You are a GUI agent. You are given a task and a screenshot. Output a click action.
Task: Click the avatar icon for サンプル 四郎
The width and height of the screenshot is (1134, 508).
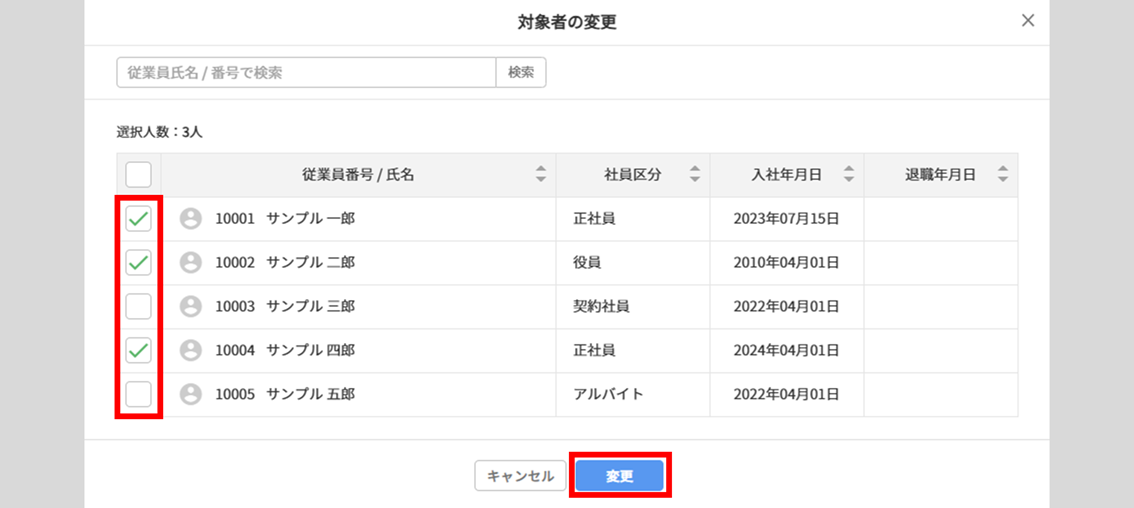pos(190,350)
